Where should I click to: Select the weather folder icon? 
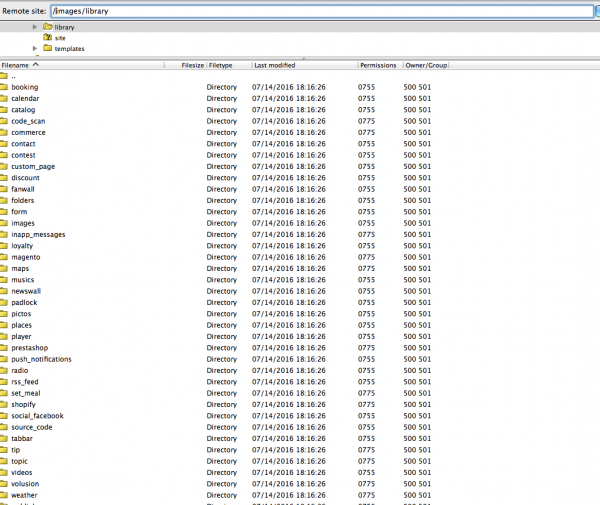tap(4, 495)
